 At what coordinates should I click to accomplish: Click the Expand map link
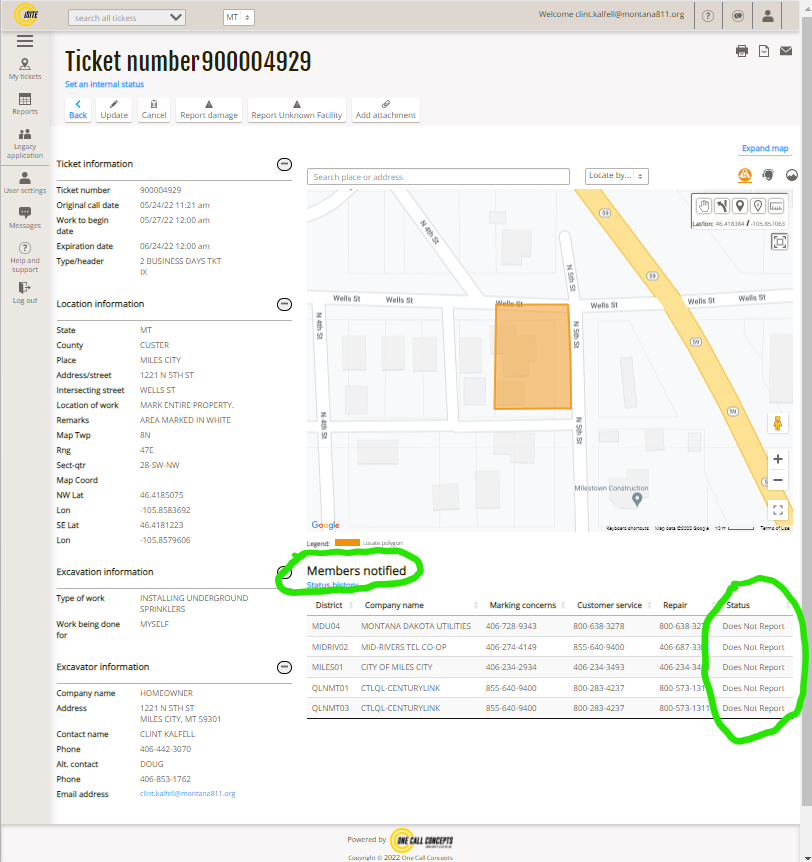coord(765,148)
